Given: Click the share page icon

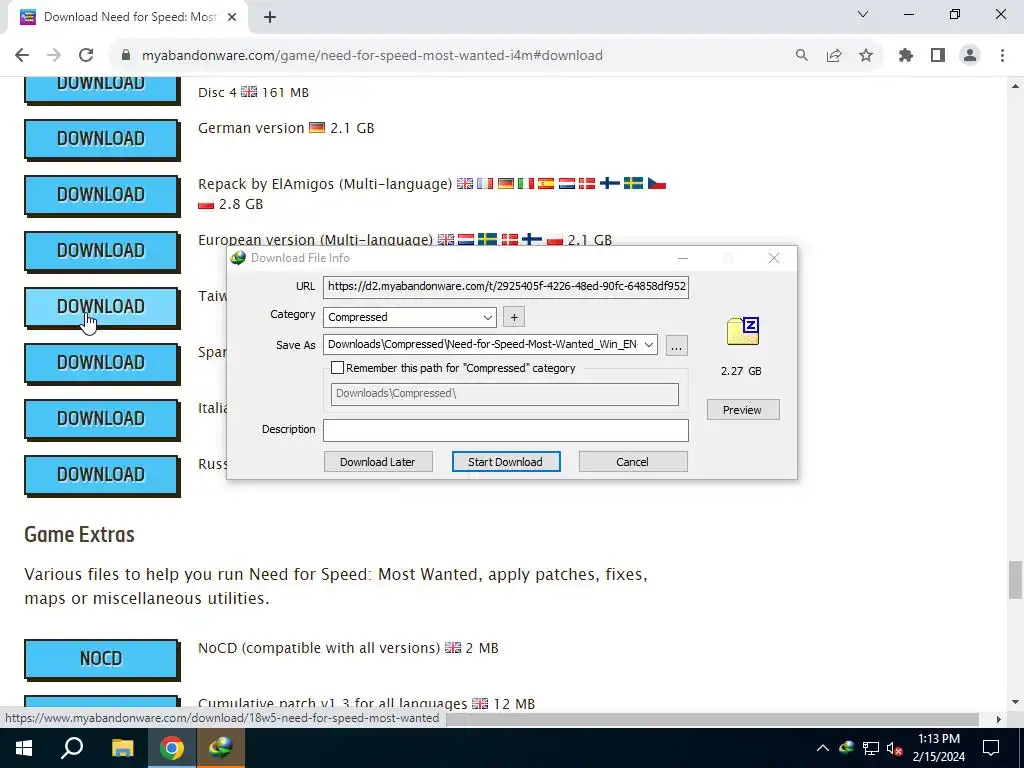Looking at the screenshot, I should 834,56.
